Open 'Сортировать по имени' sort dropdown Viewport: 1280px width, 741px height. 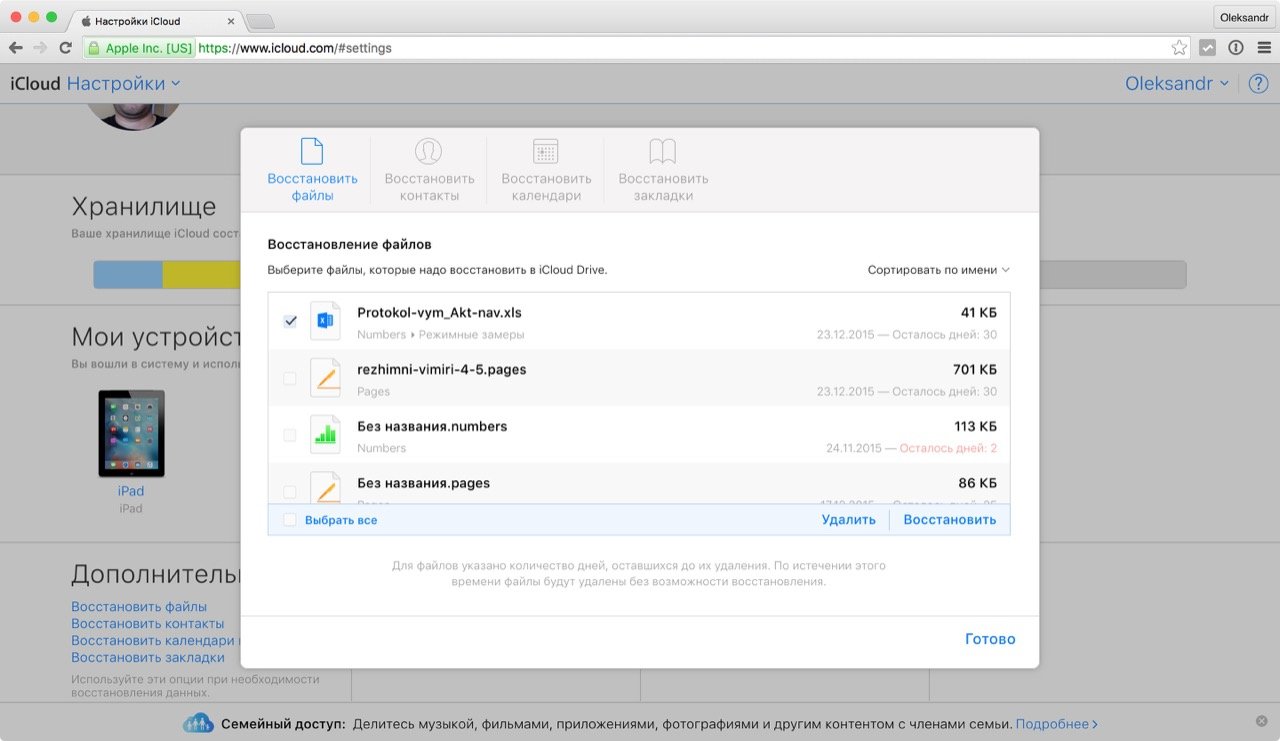938,270
